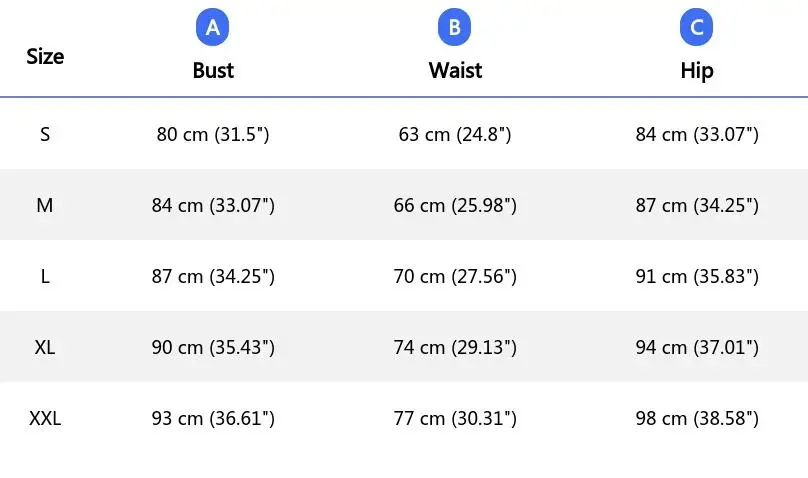Viewport: 808px width, 478px height.
Task: Click bust value 80 cm (31.5")
Action: click(213, 134)
